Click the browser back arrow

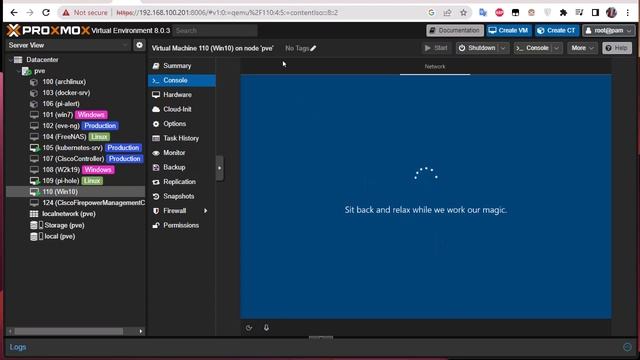point(14,13)
